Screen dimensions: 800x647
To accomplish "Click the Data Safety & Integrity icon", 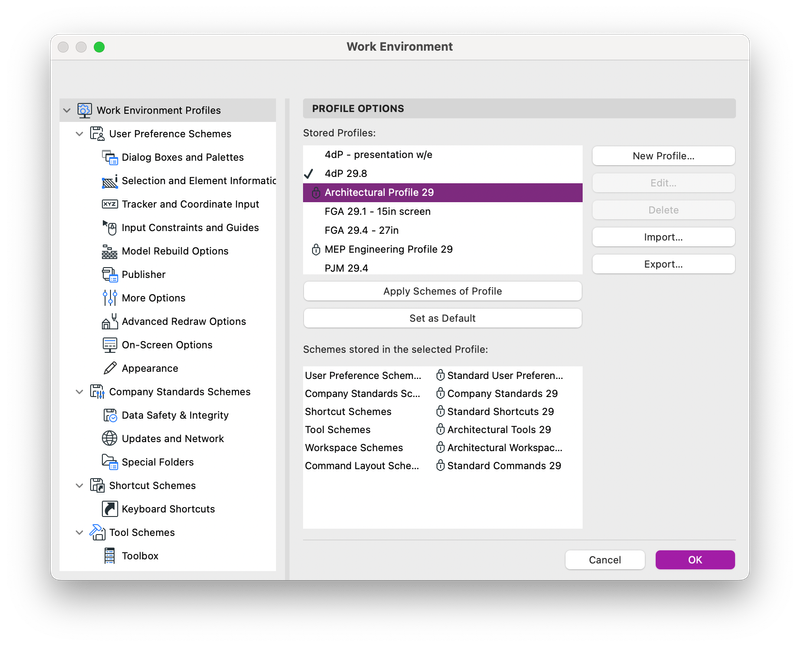I will click(110, 415).
